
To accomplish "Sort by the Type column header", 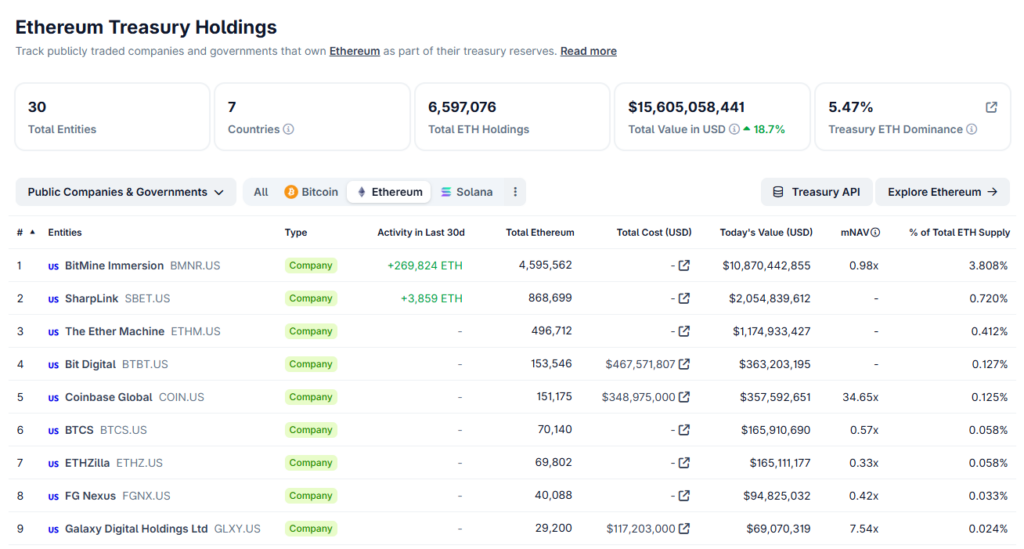I will pos(296,232).
